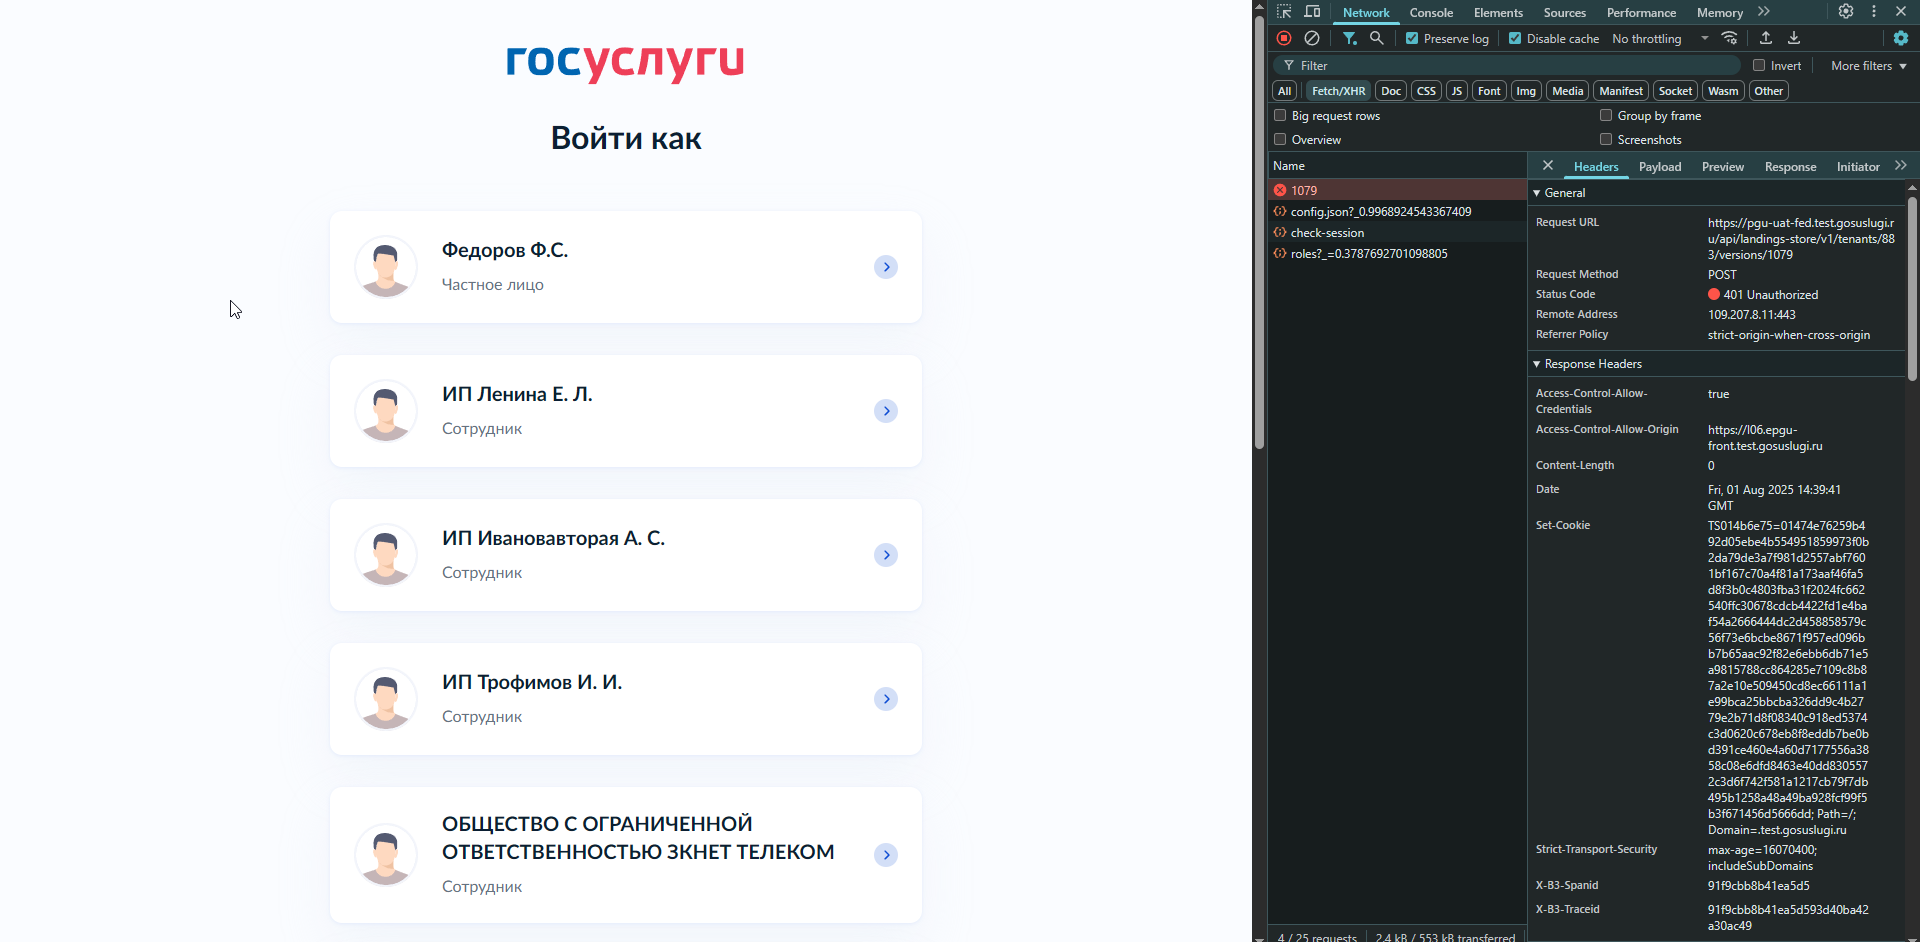Open the Initiator tab
The width and height of the screenshot is (1920, 942).
1858,167
